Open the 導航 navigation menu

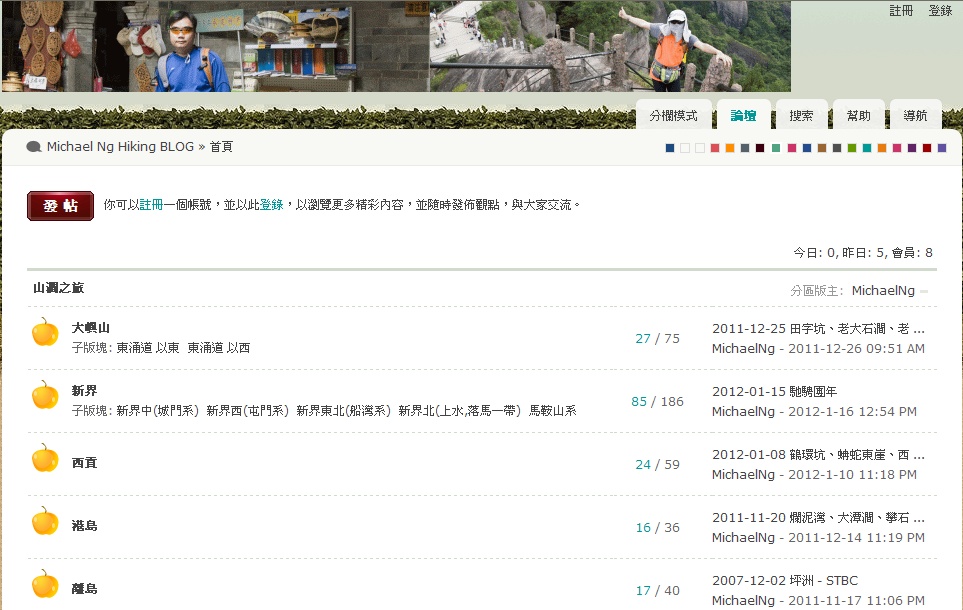click(x=915, y=116)
